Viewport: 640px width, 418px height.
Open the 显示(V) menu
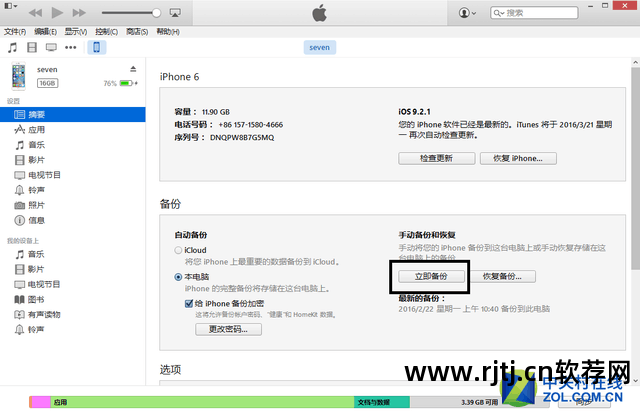[x=76, y=31]
